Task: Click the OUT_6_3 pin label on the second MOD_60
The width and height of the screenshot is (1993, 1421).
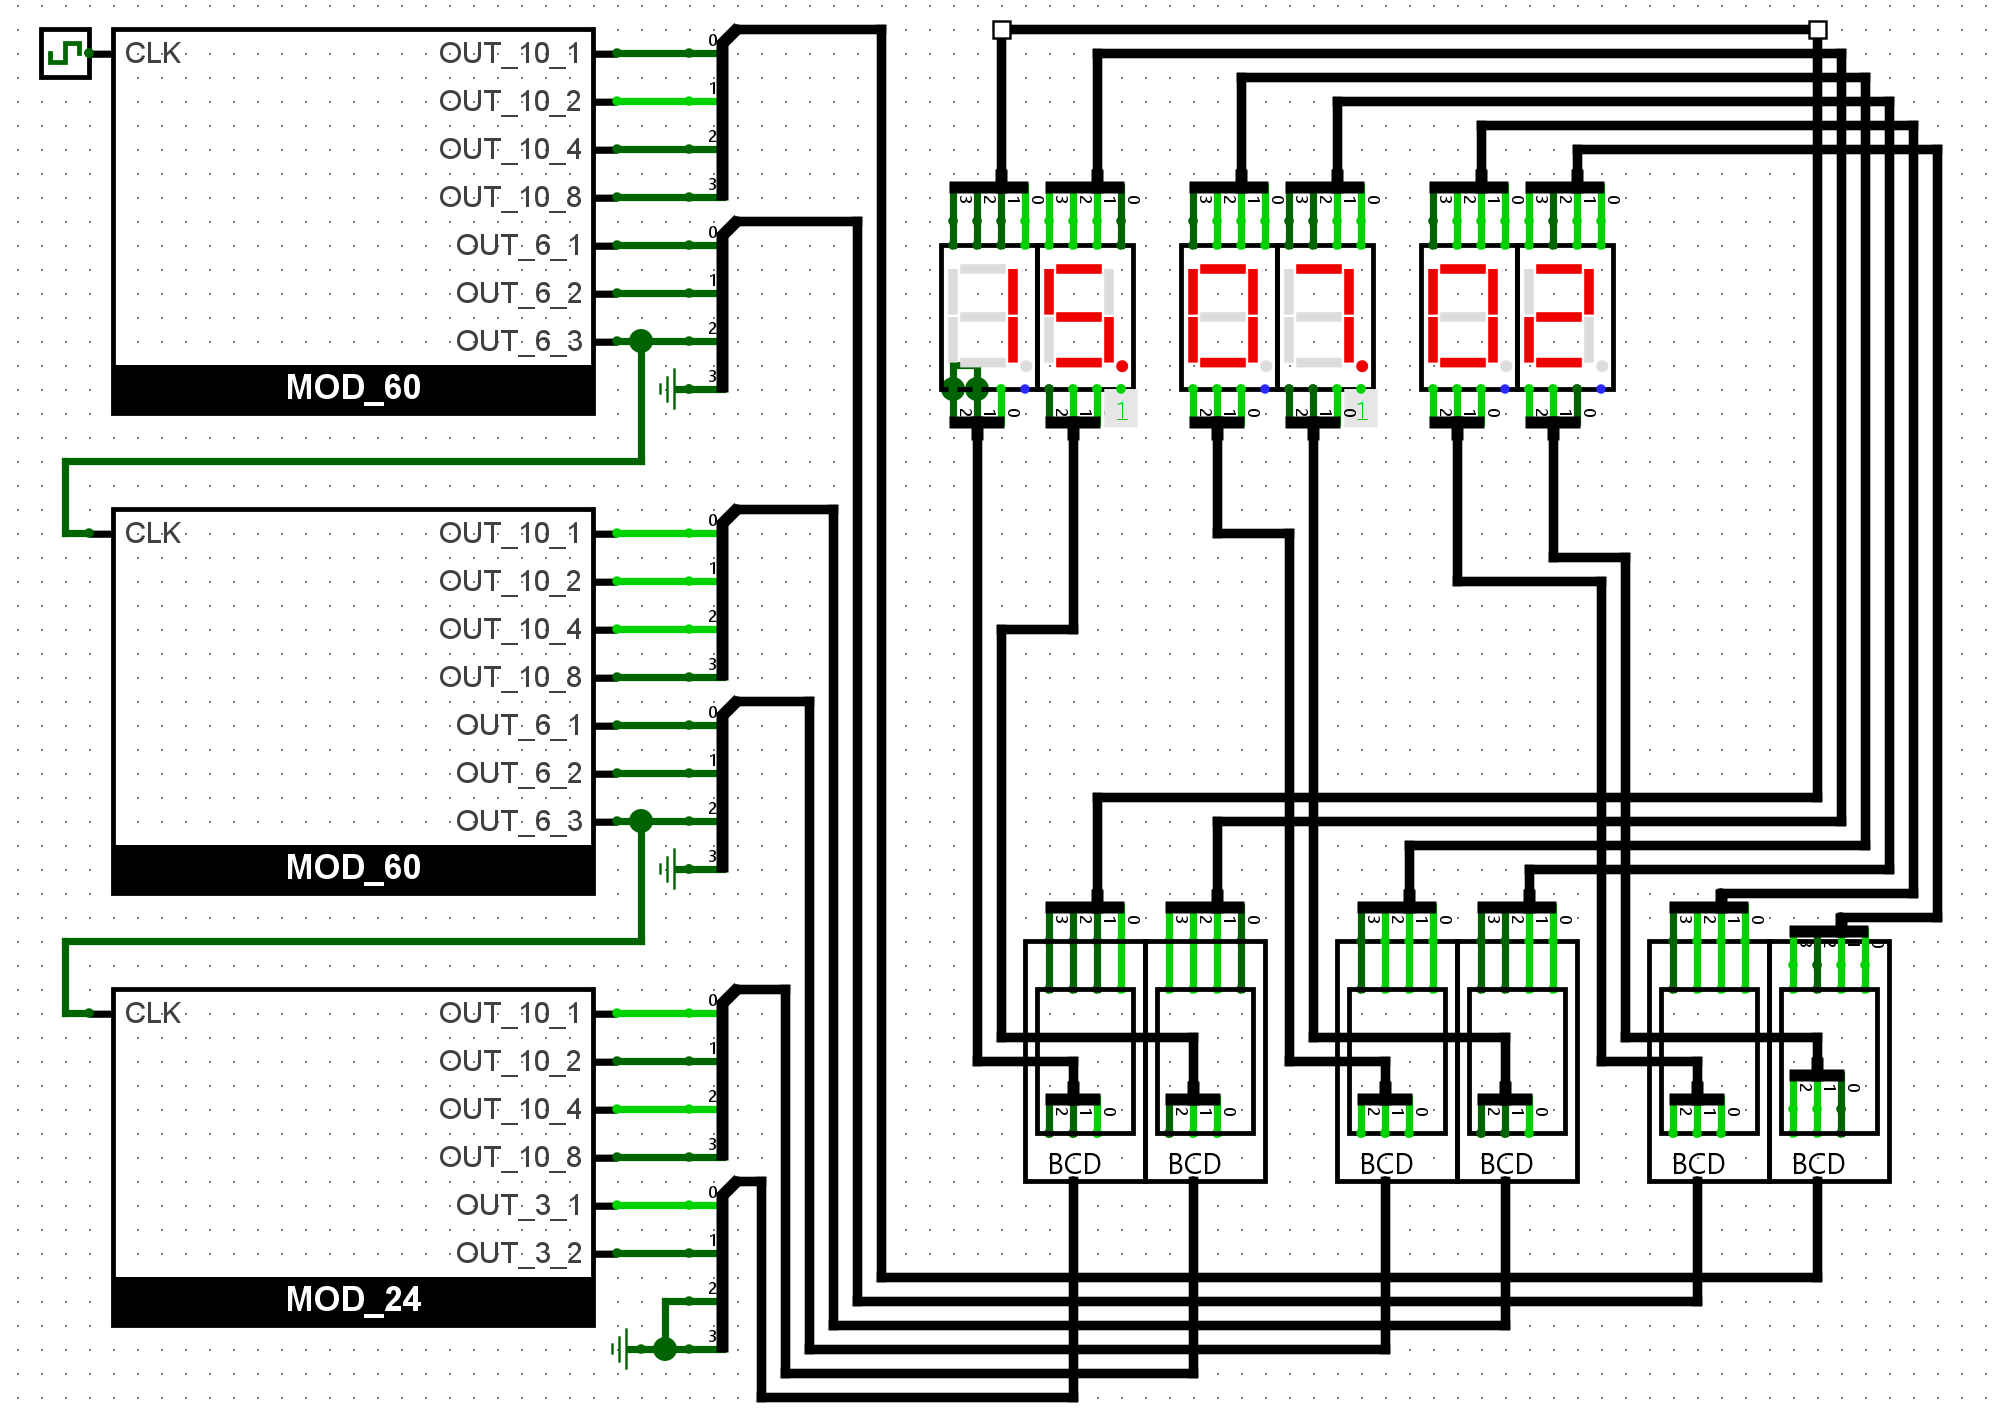Action: point(521,818)
